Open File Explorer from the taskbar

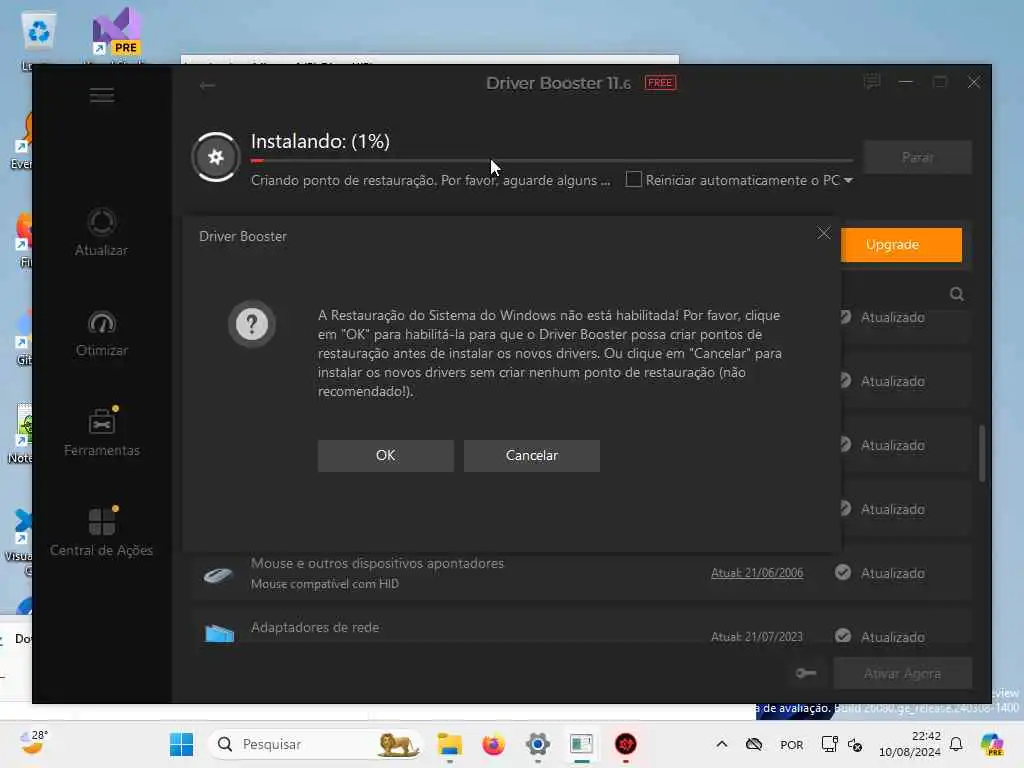pos(449,744)
